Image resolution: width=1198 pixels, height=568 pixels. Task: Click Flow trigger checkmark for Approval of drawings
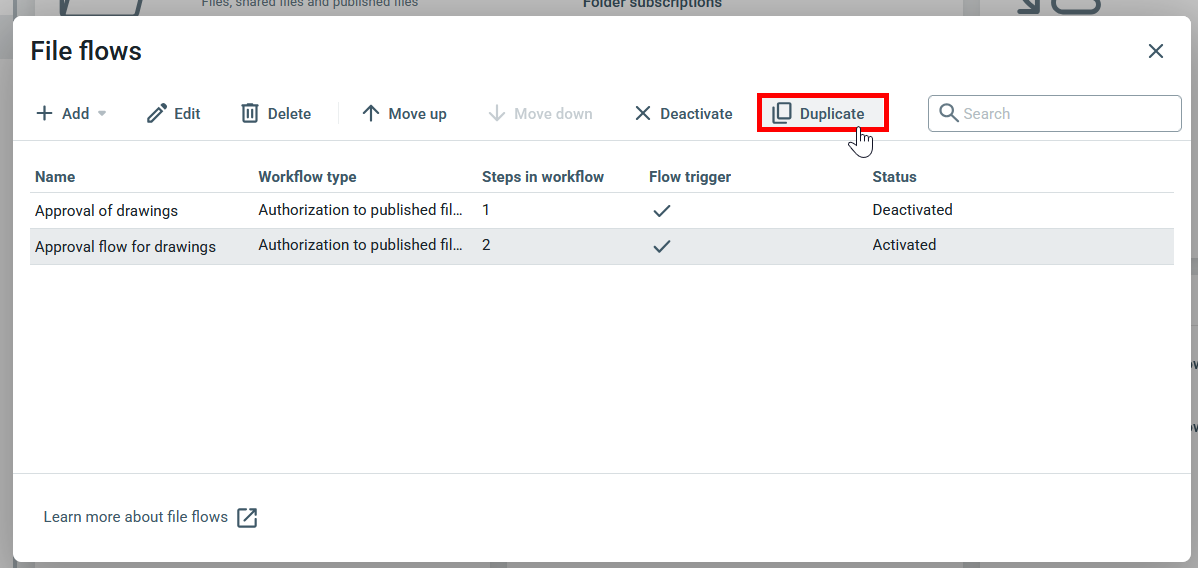(661, 211)
